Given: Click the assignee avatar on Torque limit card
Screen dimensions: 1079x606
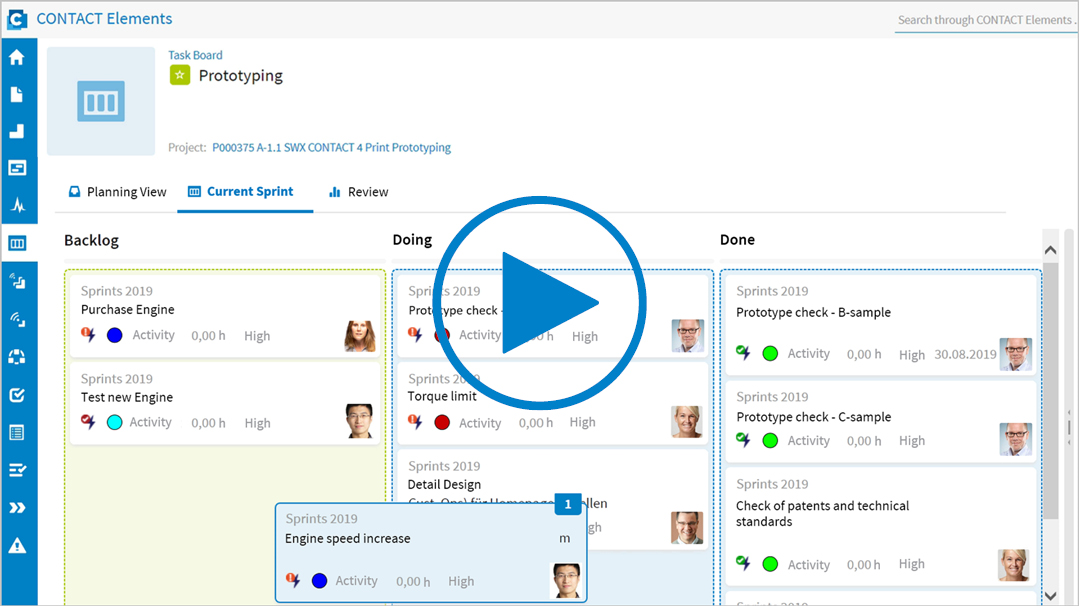Looking at the screenshot, I should pyautogui.click(x=687, y=422).
